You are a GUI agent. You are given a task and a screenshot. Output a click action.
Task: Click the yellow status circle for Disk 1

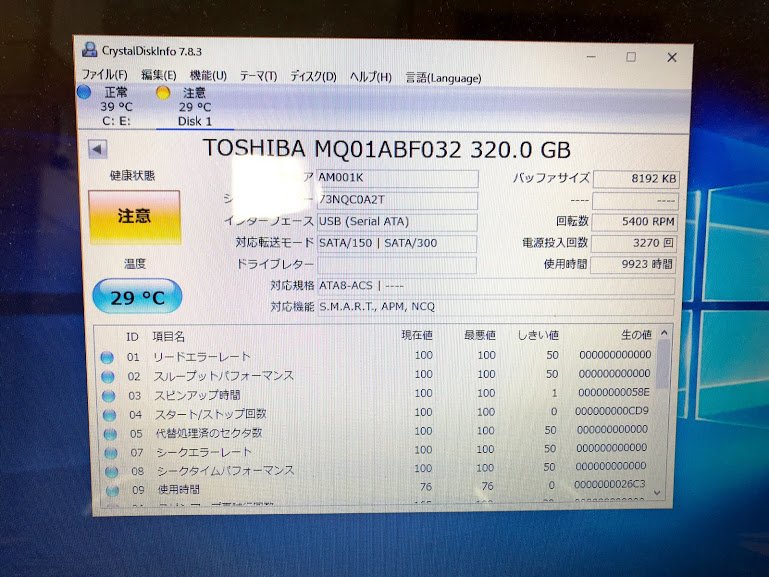163,93
